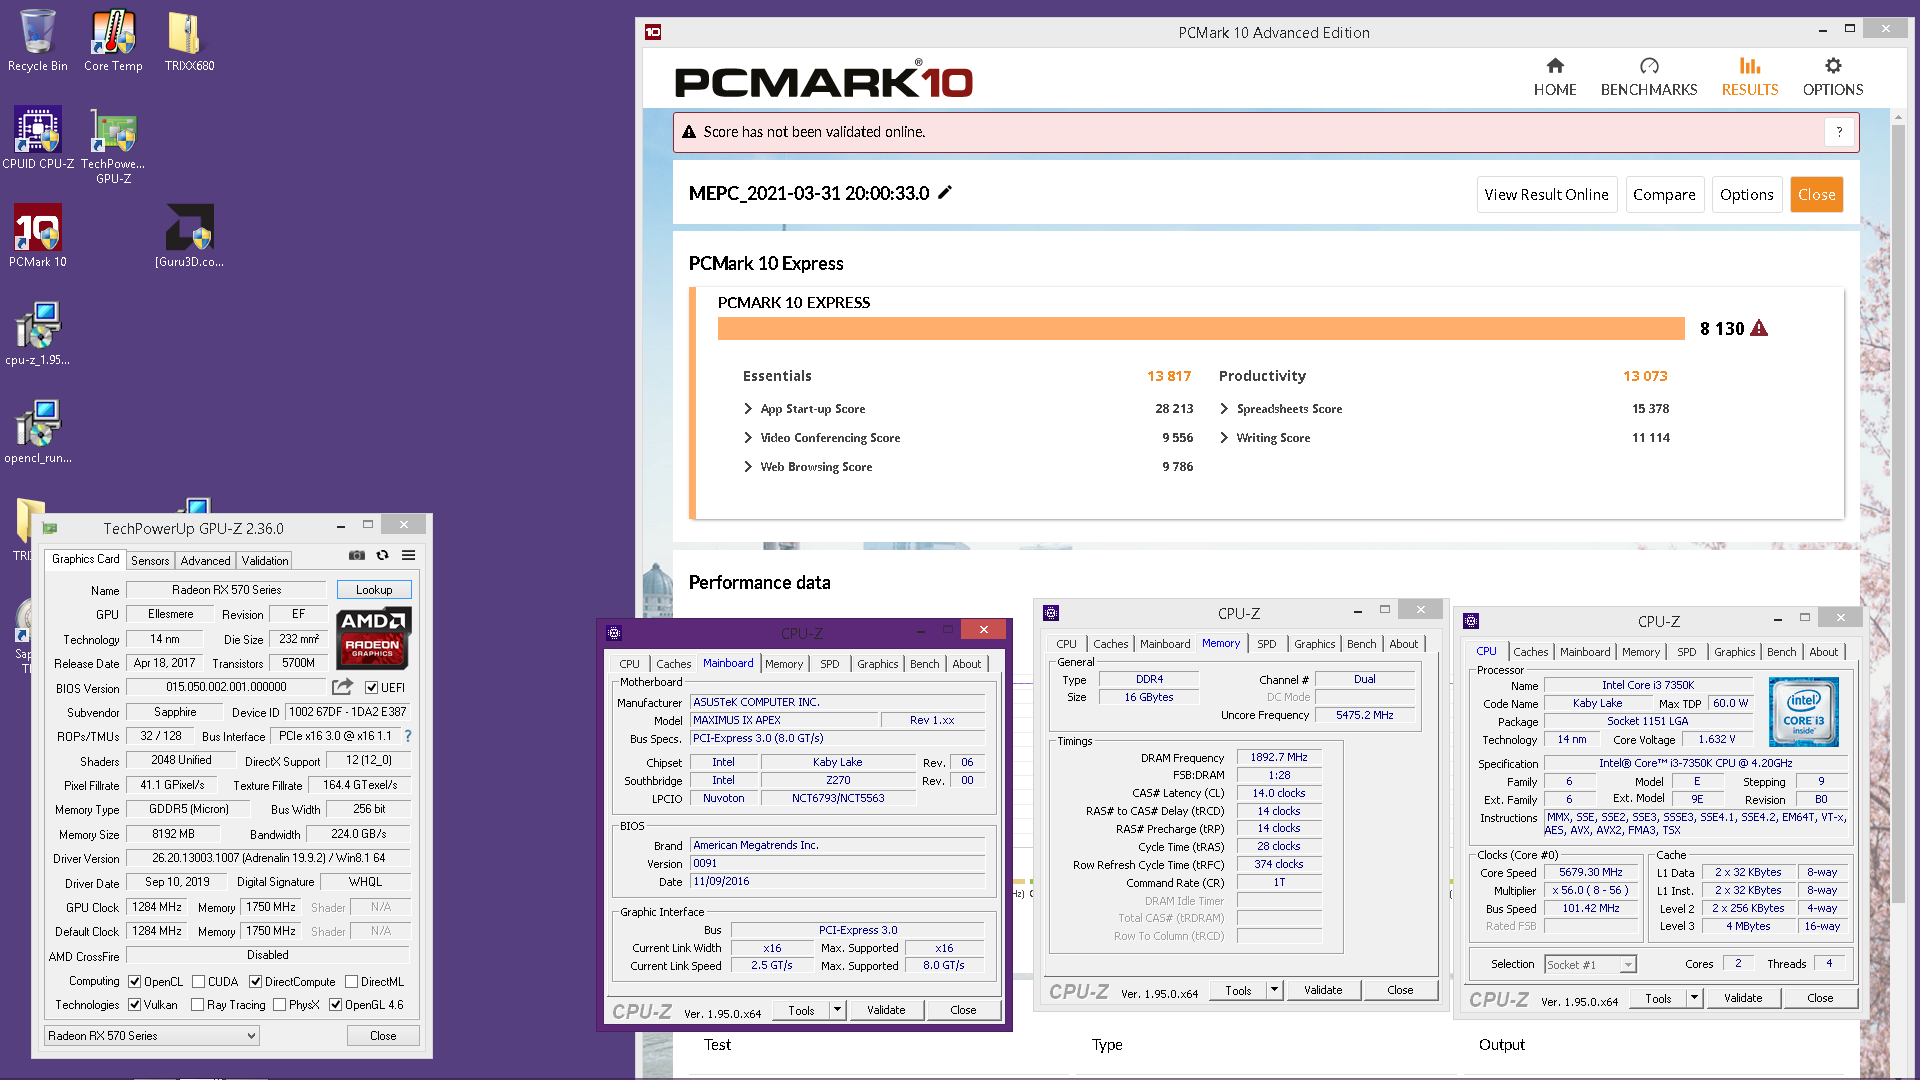Switch to the Sensors tab in GPU-Z

(x=150, y=560)
